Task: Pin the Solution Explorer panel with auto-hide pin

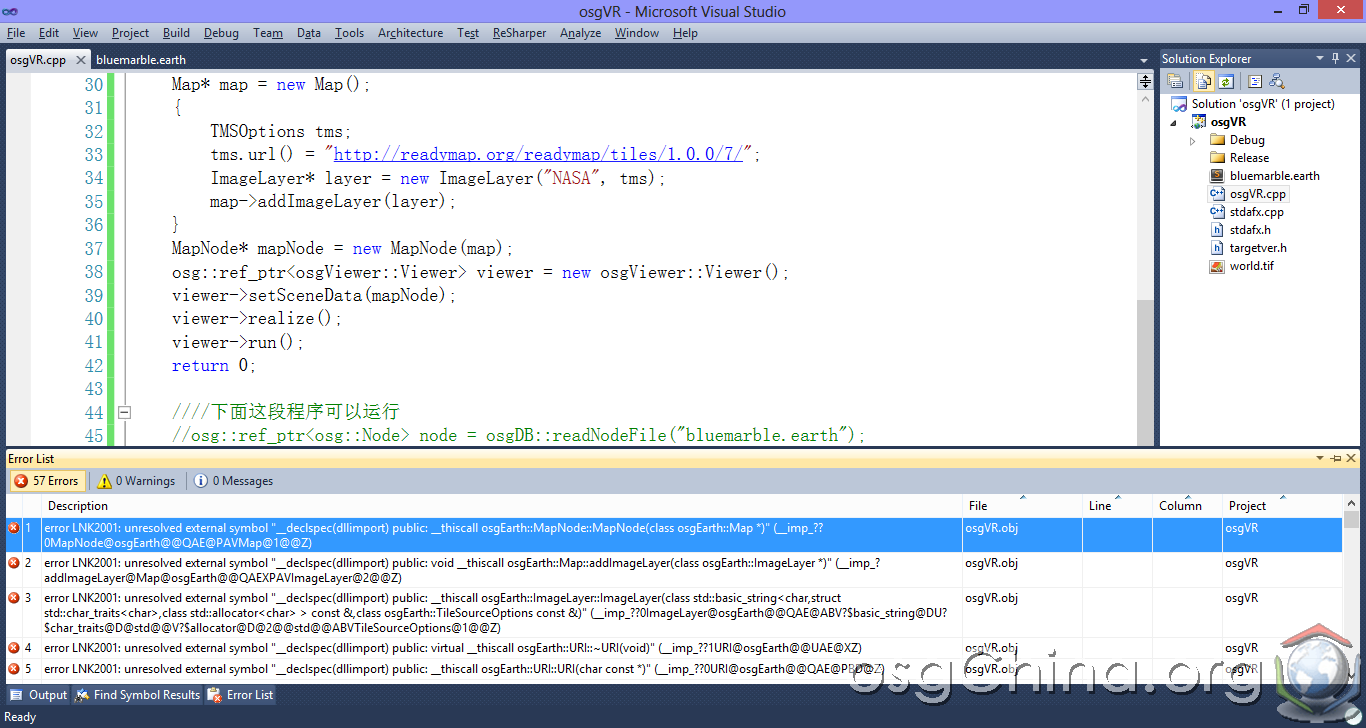Action: click(x=1336, y=58)
